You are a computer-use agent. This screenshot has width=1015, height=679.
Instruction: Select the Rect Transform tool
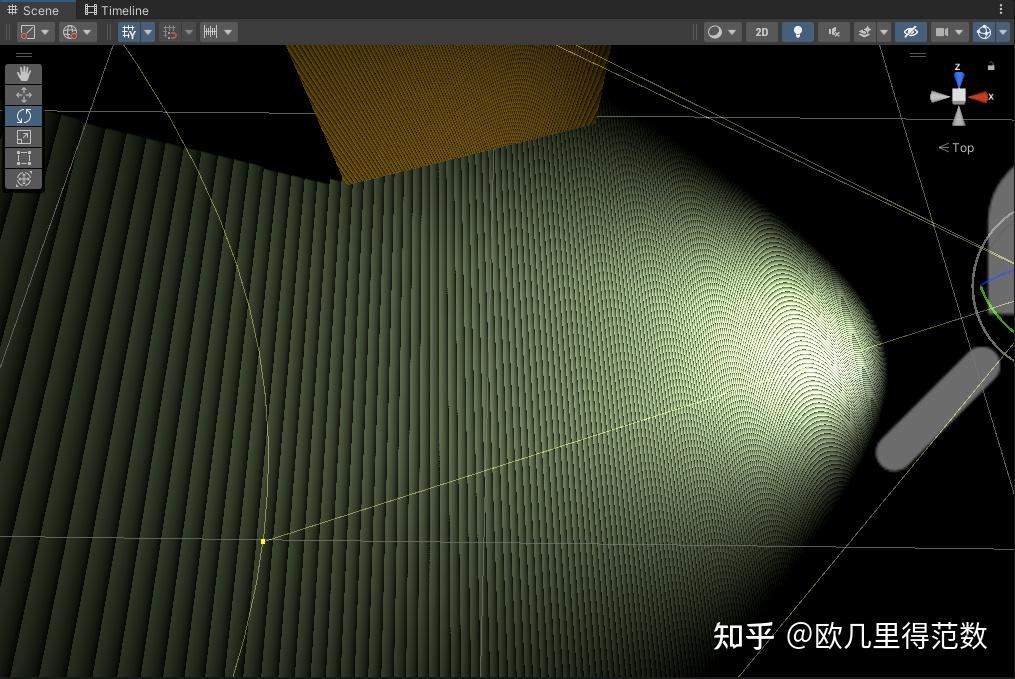(x=23, y=158)
